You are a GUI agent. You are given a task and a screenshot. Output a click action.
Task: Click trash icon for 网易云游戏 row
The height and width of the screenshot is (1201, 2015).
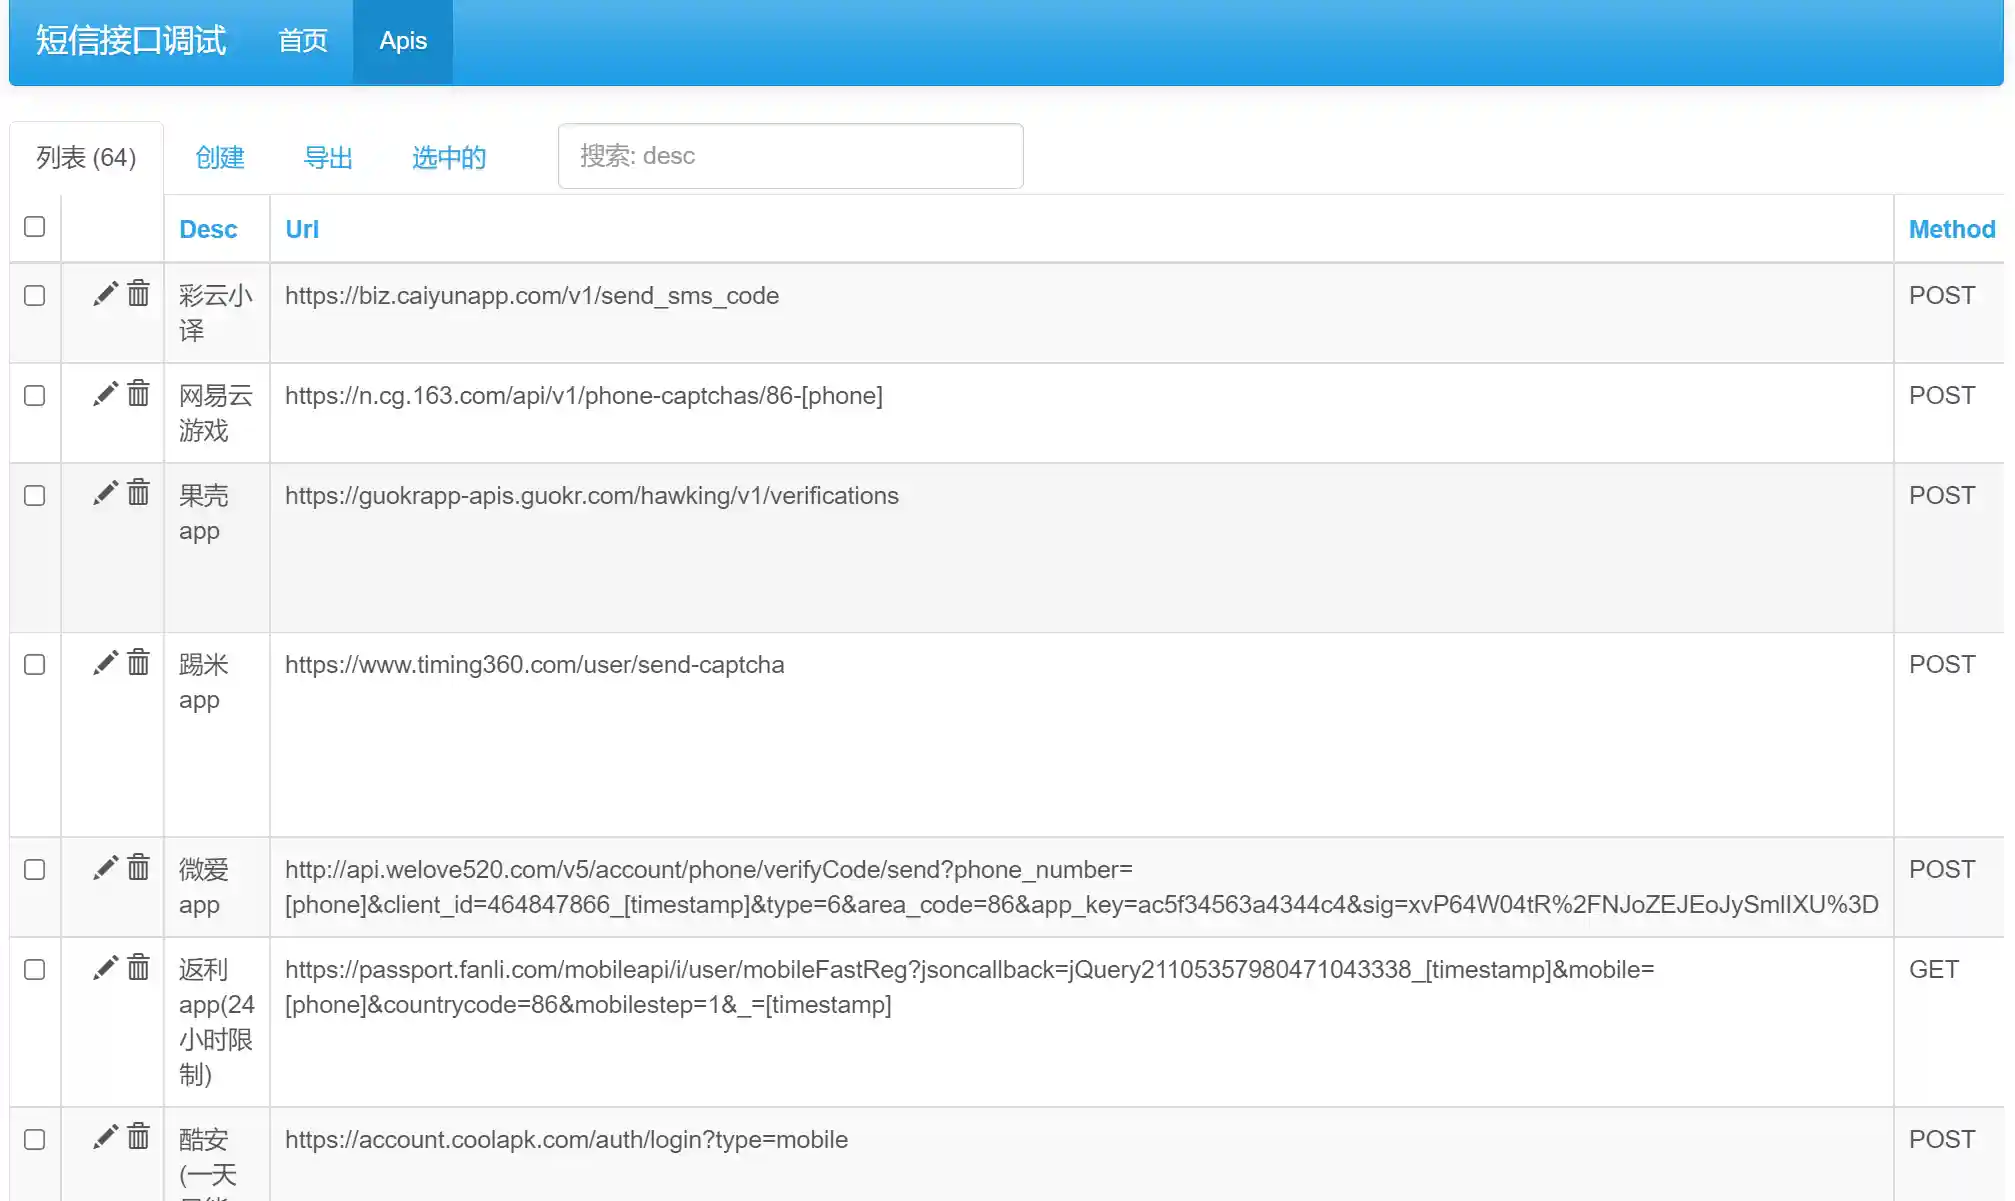139,394
